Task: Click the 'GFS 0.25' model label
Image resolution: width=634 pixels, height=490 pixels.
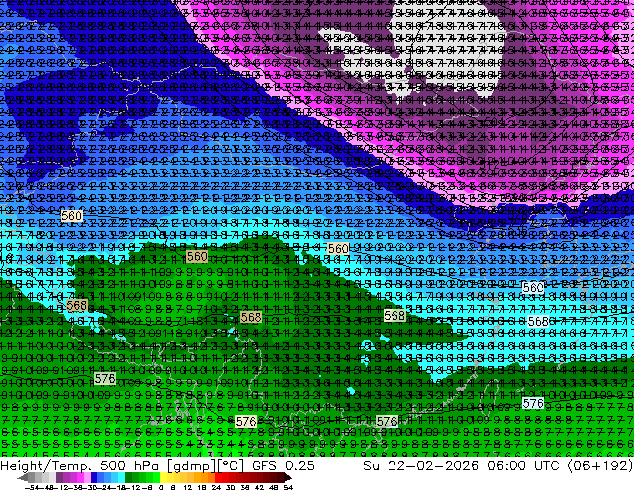Action: [x=283, y=466]
